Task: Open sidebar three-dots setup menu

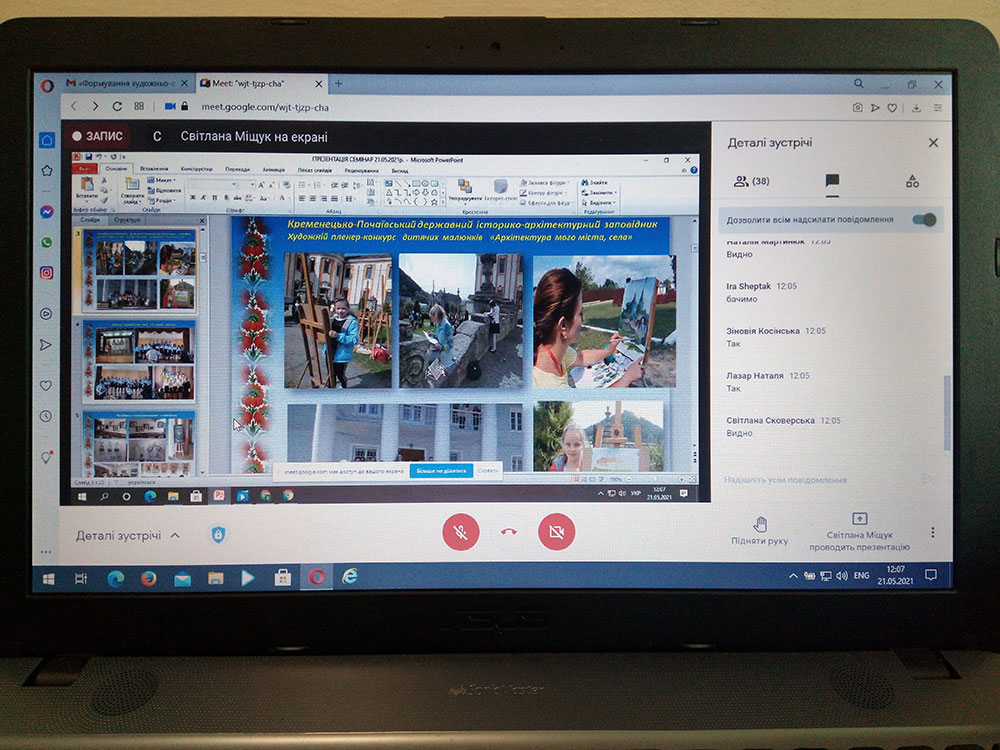Action: (46, 552)
